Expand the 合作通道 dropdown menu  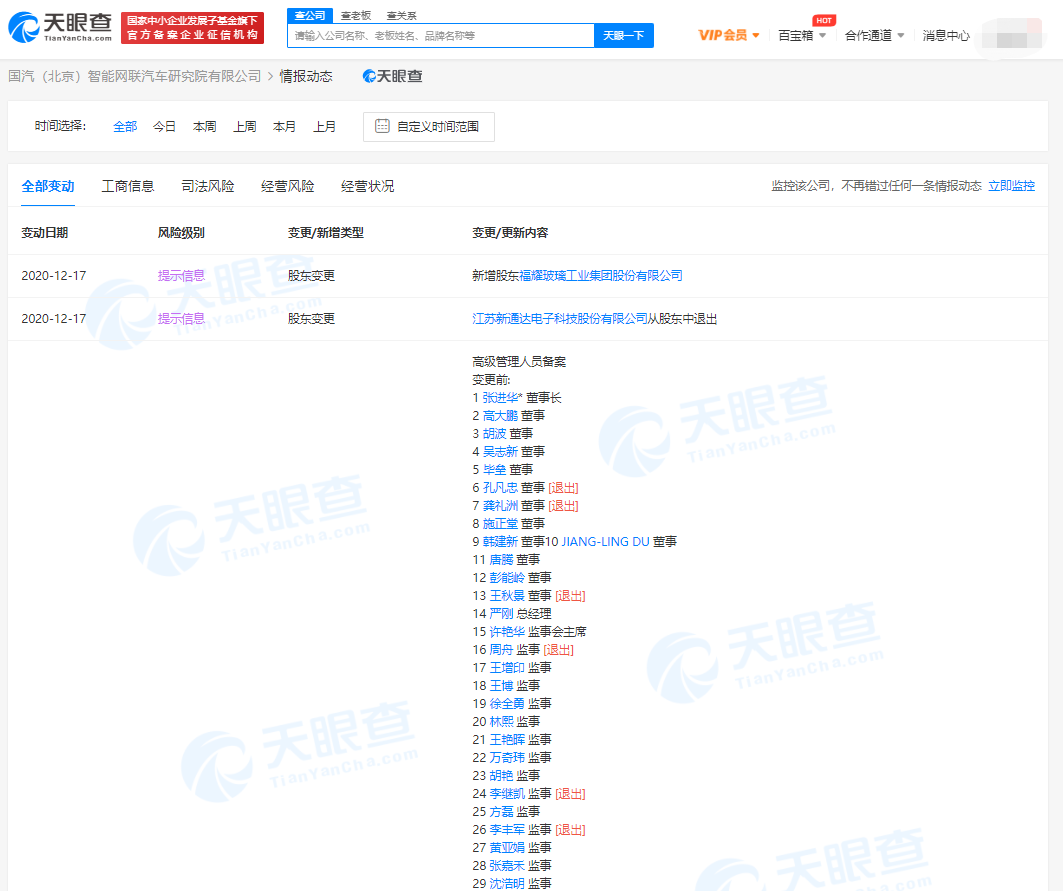875,35
